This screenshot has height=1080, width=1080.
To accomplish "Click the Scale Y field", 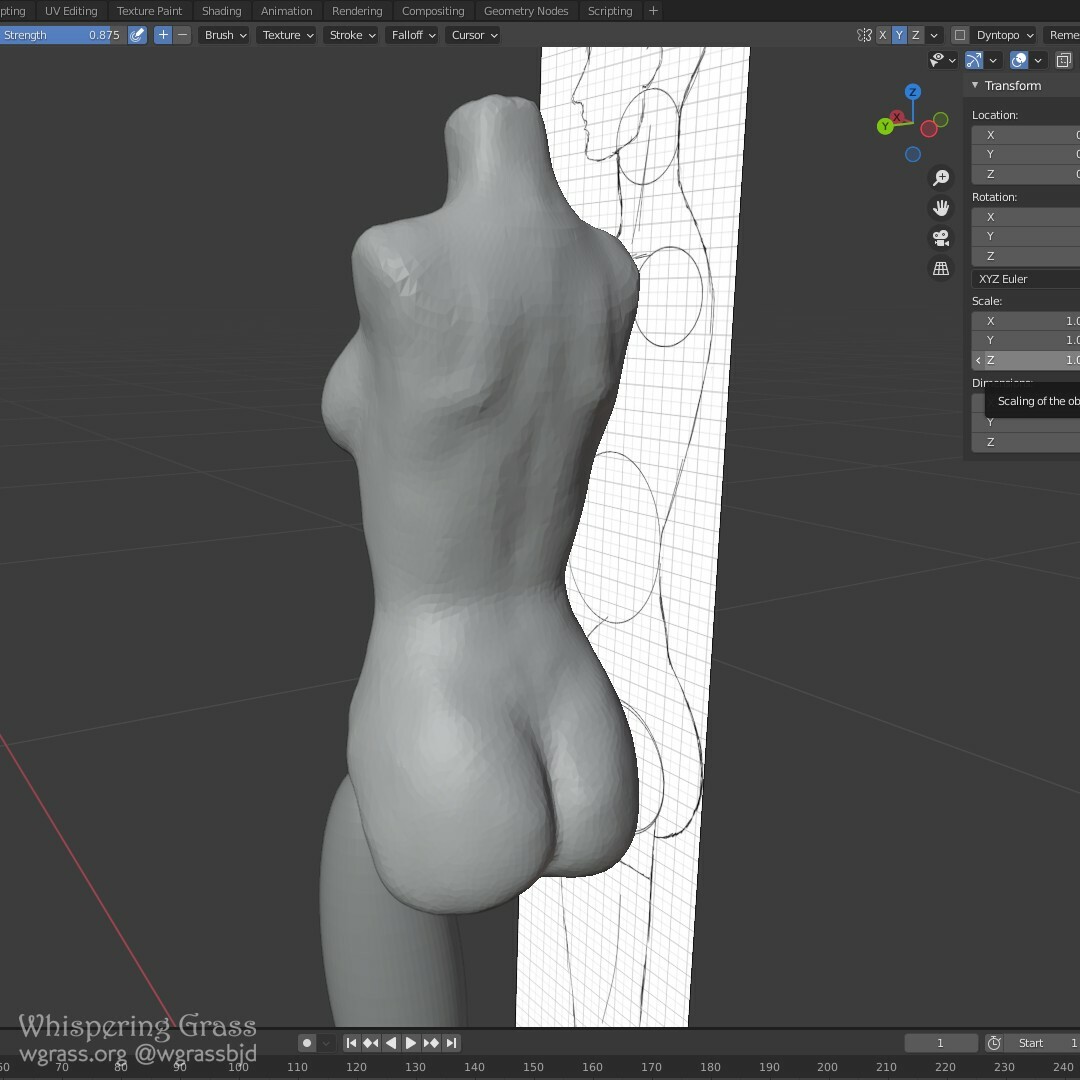I will pyautogui.click(x=1026, y=340).
